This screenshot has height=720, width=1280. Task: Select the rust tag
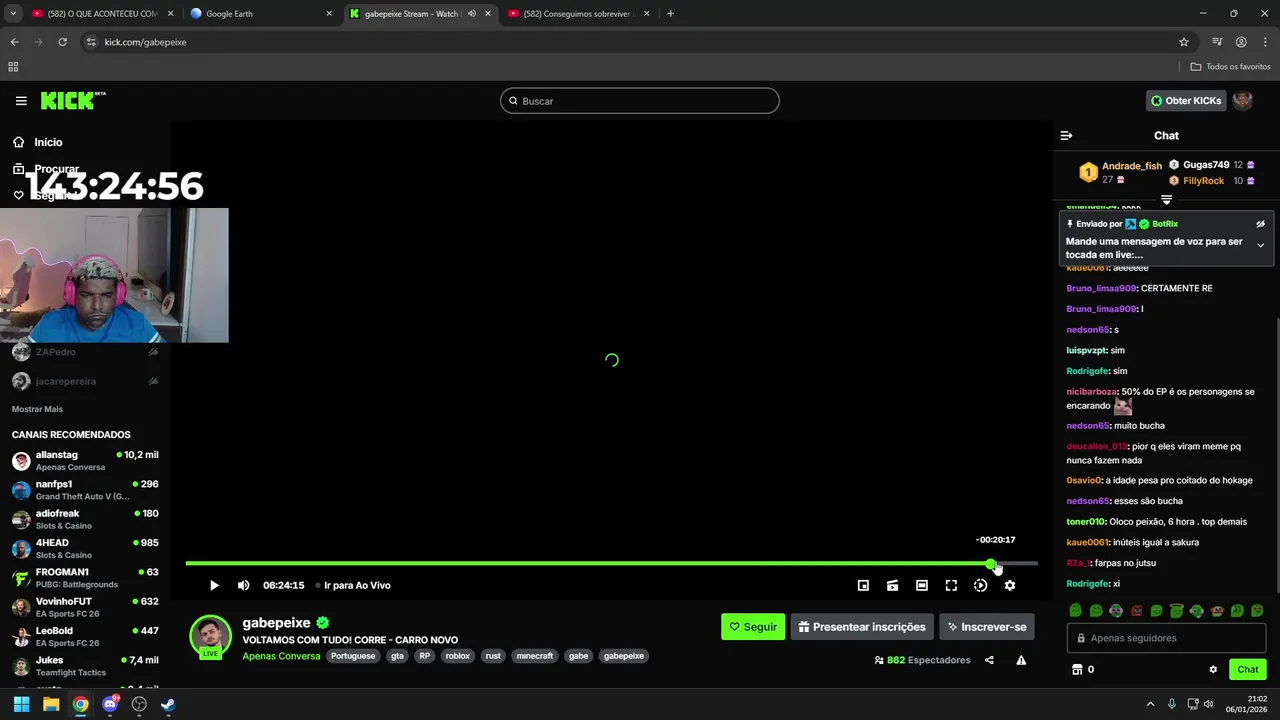493,656
